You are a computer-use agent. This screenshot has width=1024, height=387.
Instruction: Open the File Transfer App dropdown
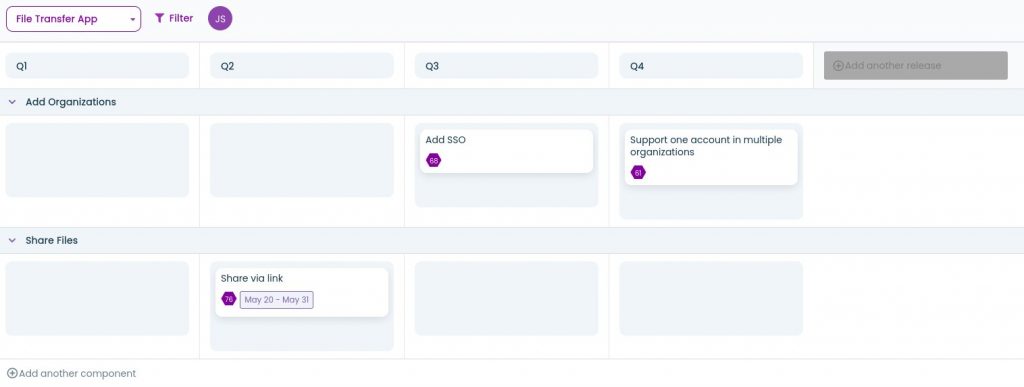click(x=73, y=19)
